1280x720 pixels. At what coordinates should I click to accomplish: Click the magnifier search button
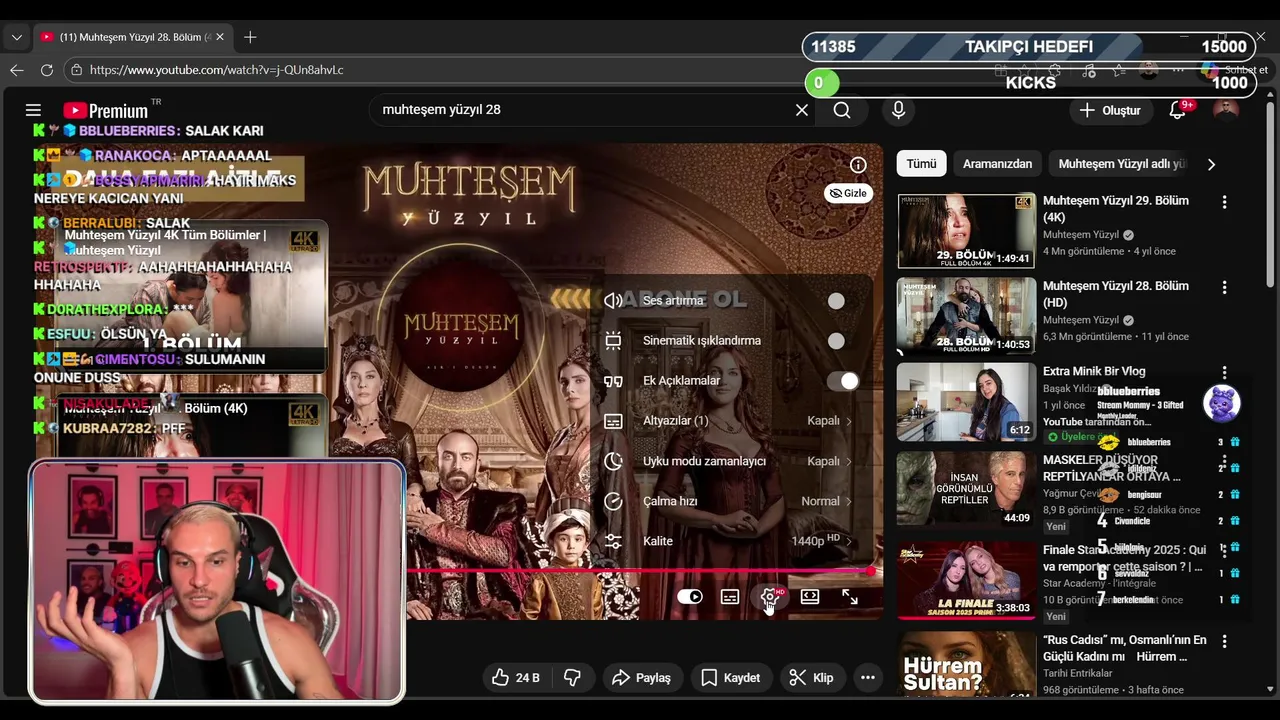pos(842,110)
